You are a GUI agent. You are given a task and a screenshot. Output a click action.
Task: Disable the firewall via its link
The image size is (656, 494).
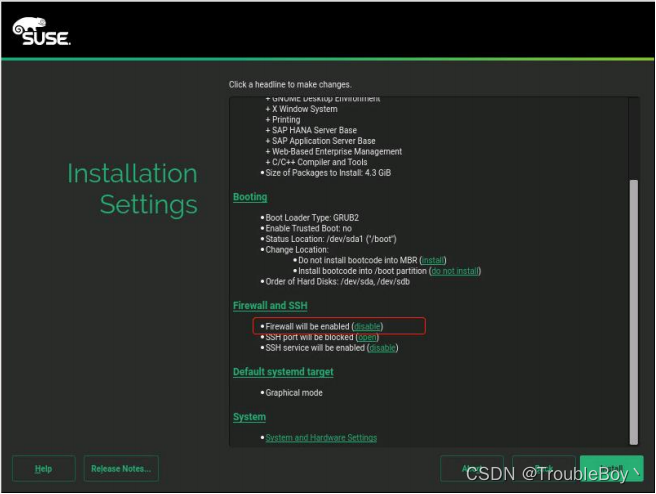click(x=367, y=327)
